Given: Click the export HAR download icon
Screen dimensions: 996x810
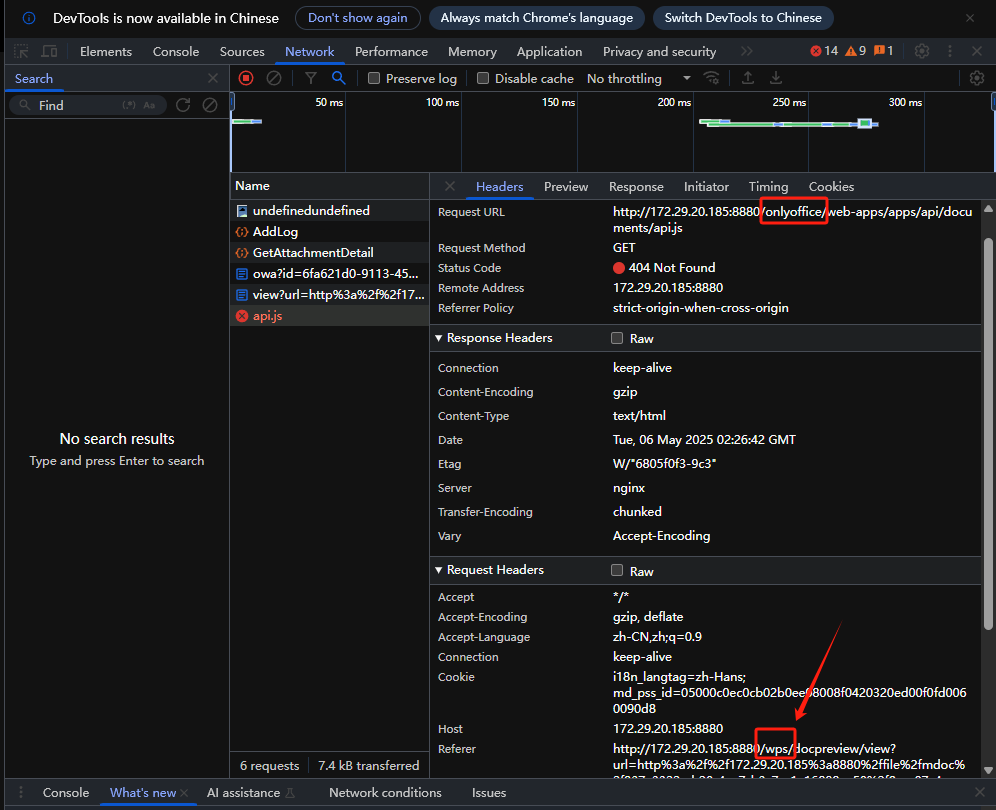Looking at the screenshot, I should (775, 78).
